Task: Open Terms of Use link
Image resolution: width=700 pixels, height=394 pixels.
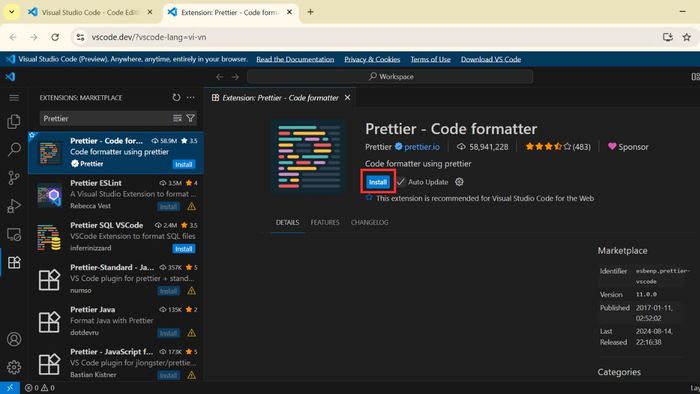Action: coord(430,59)
